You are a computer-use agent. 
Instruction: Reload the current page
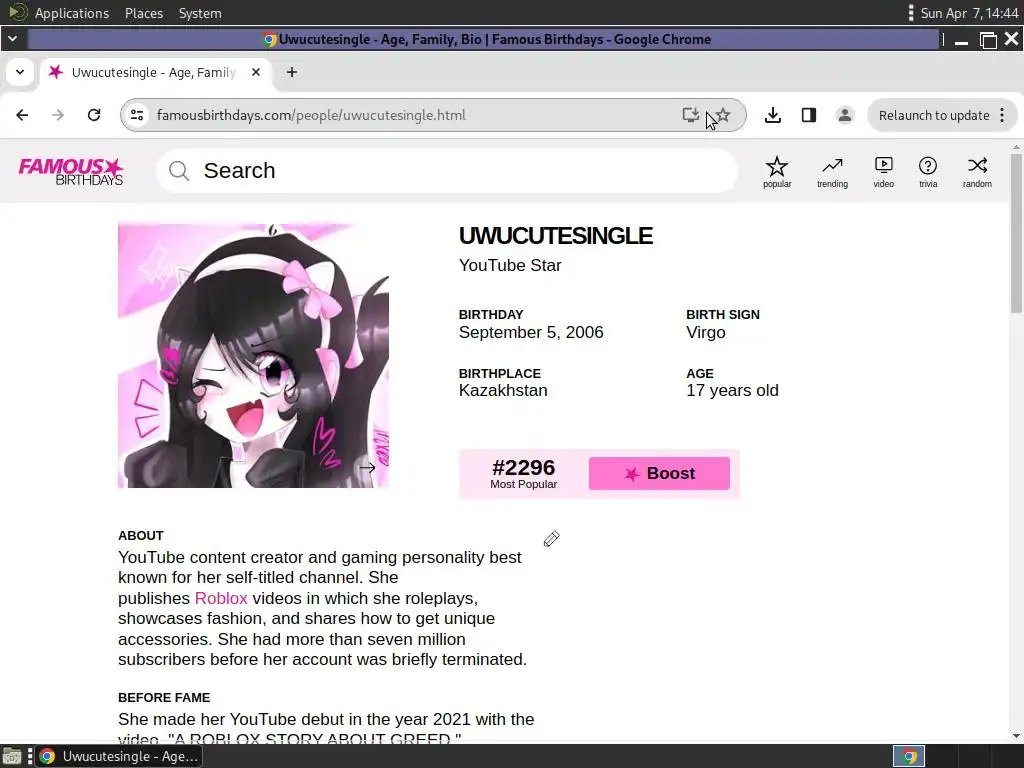point(94,115)
